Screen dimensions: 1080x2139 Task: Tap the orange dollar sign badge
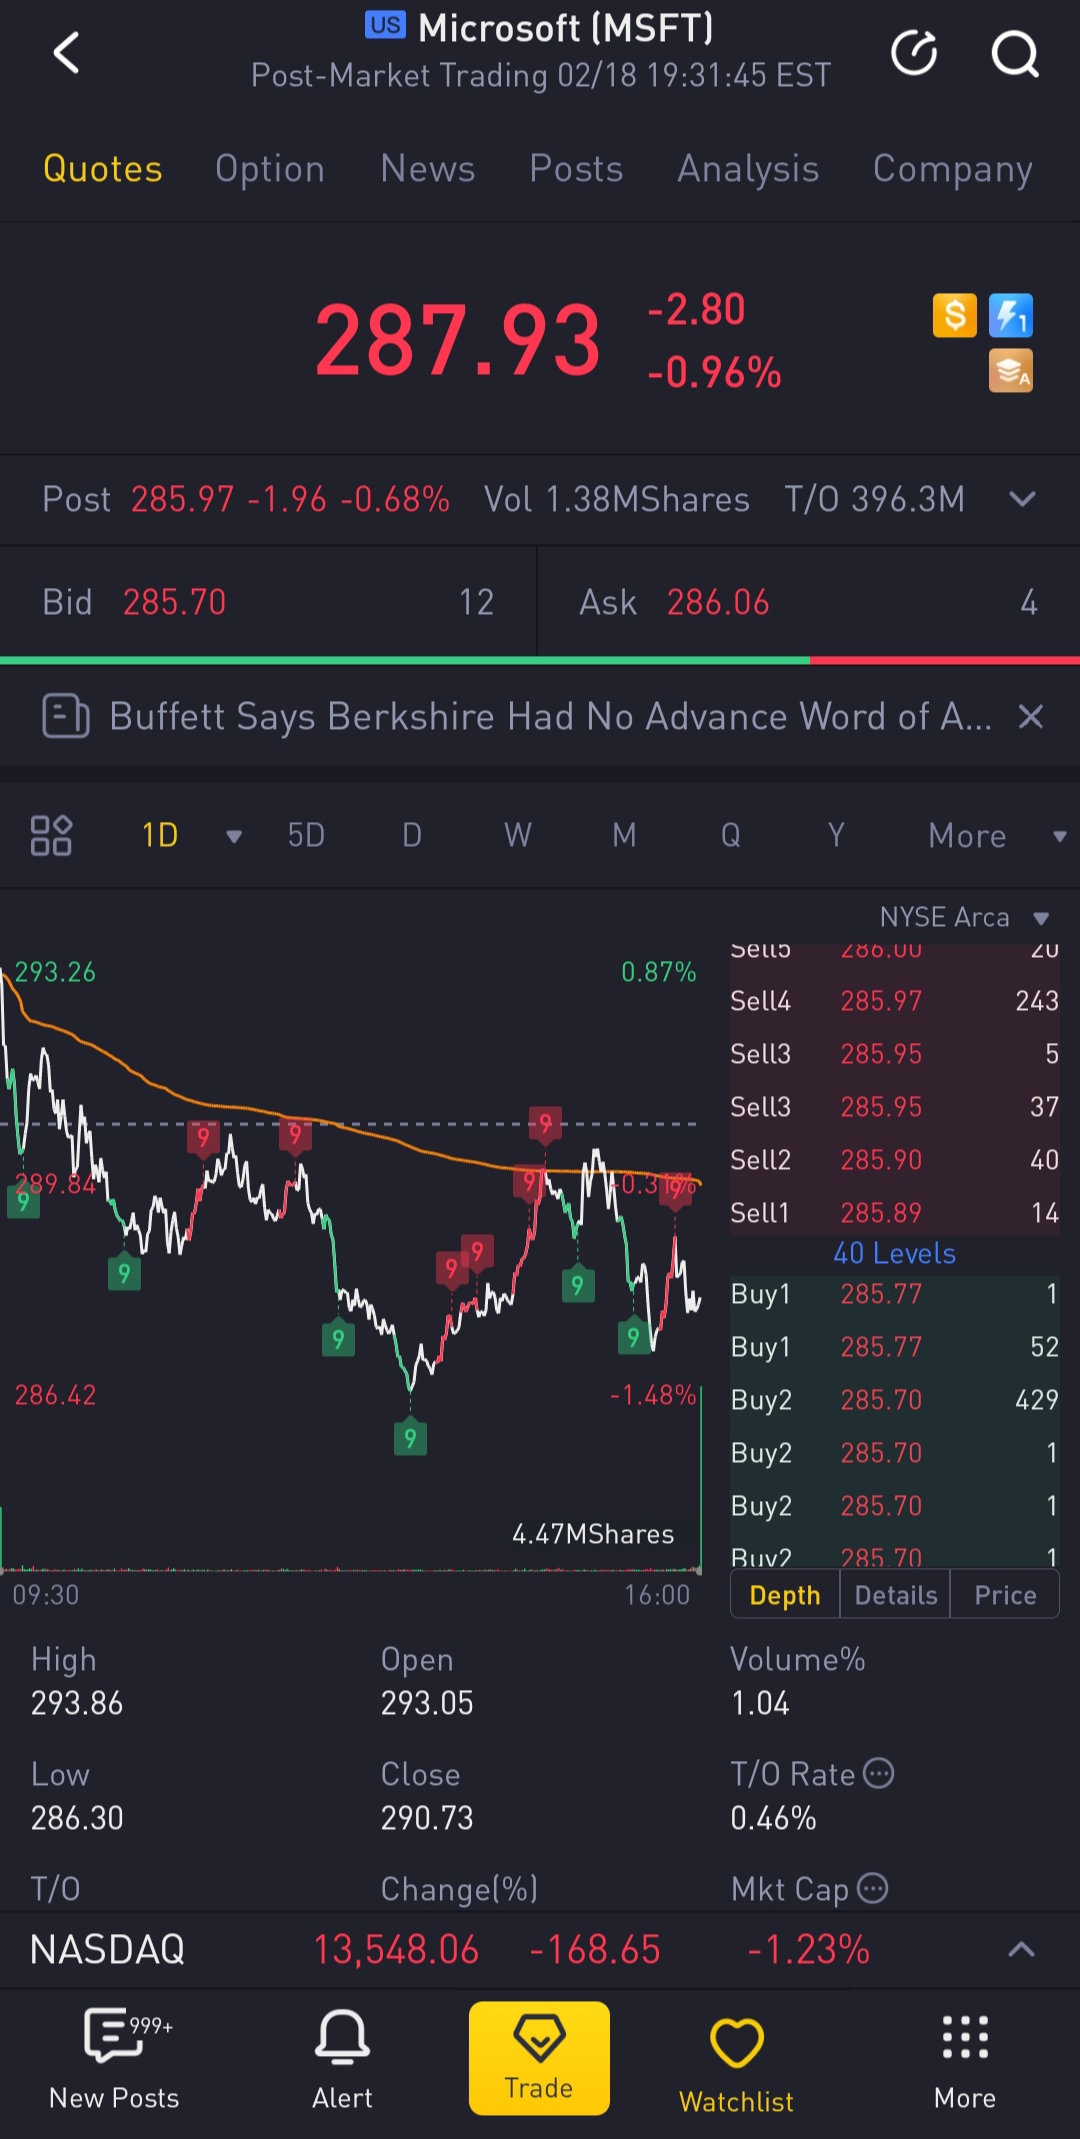coord(954,316)
